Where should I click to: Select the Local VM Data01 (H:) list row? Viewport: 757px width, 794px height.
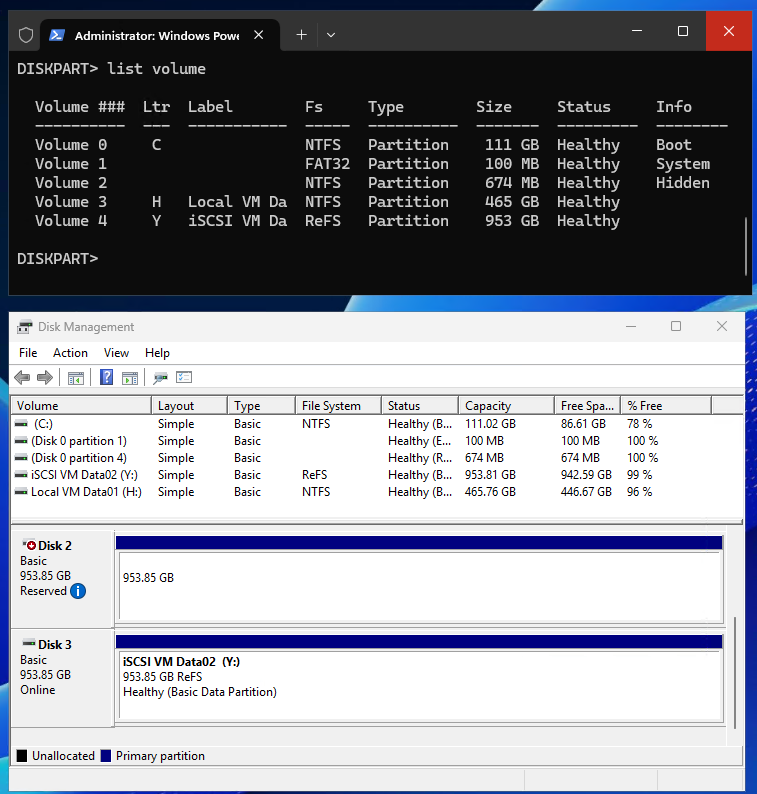pyautogui.click(x=376, y=492)
